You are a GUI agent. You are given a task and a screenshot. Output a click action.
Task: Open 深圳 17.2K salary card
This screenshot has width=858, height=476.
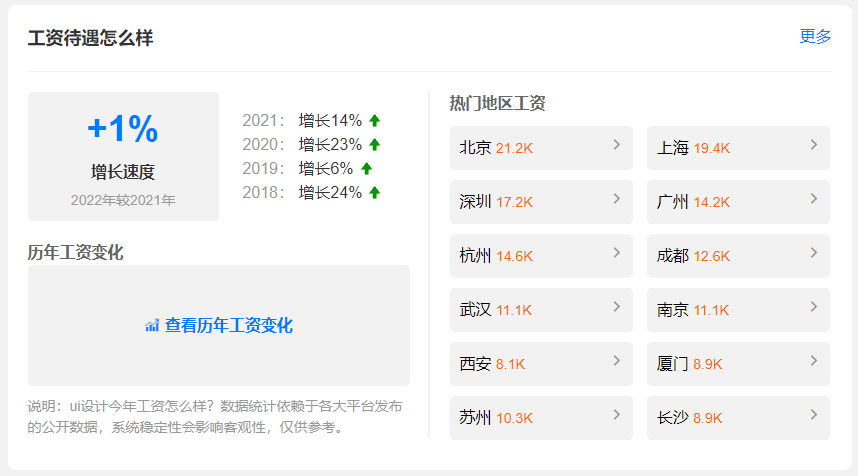(x=541, y=202)
